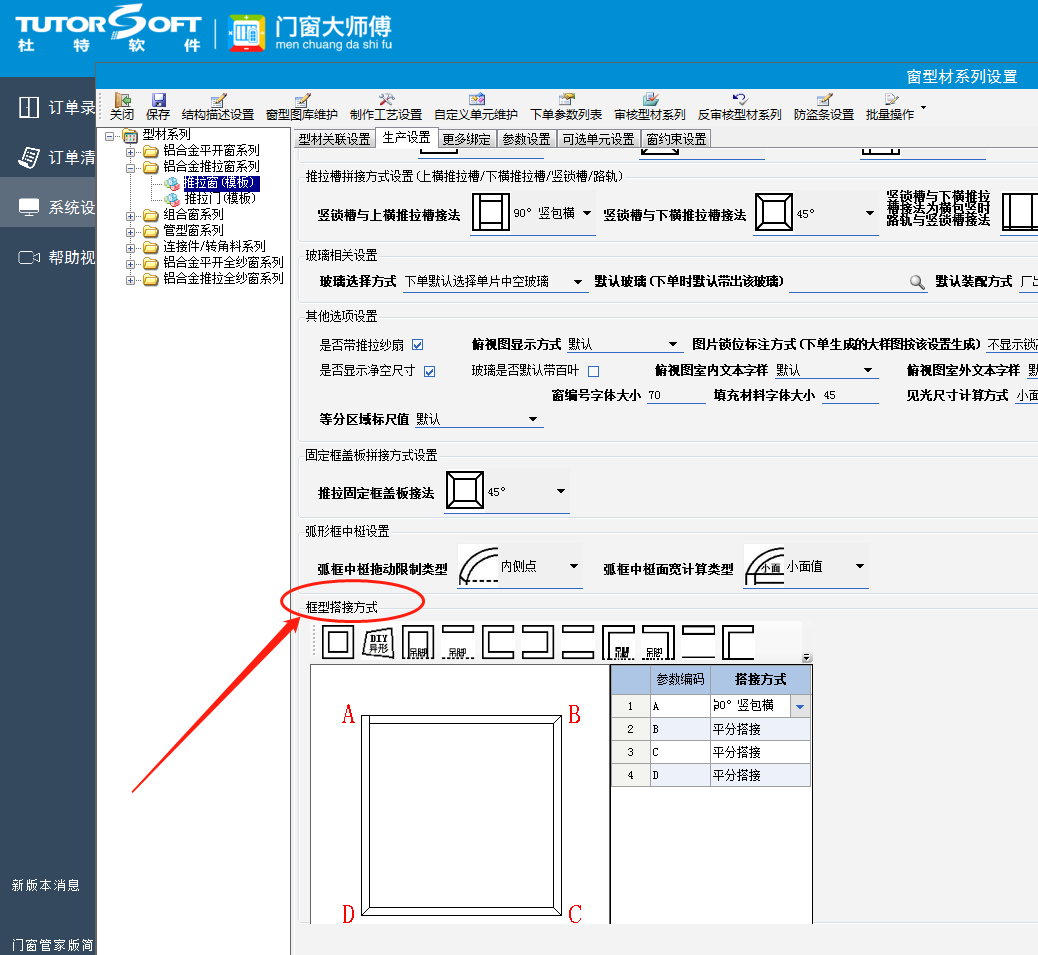This screenshot has height=955, width=1038.
Task: Open 弧框中梃面宽计算类型 dropdown
Action: pyautogui.click(x=860, y=566)
